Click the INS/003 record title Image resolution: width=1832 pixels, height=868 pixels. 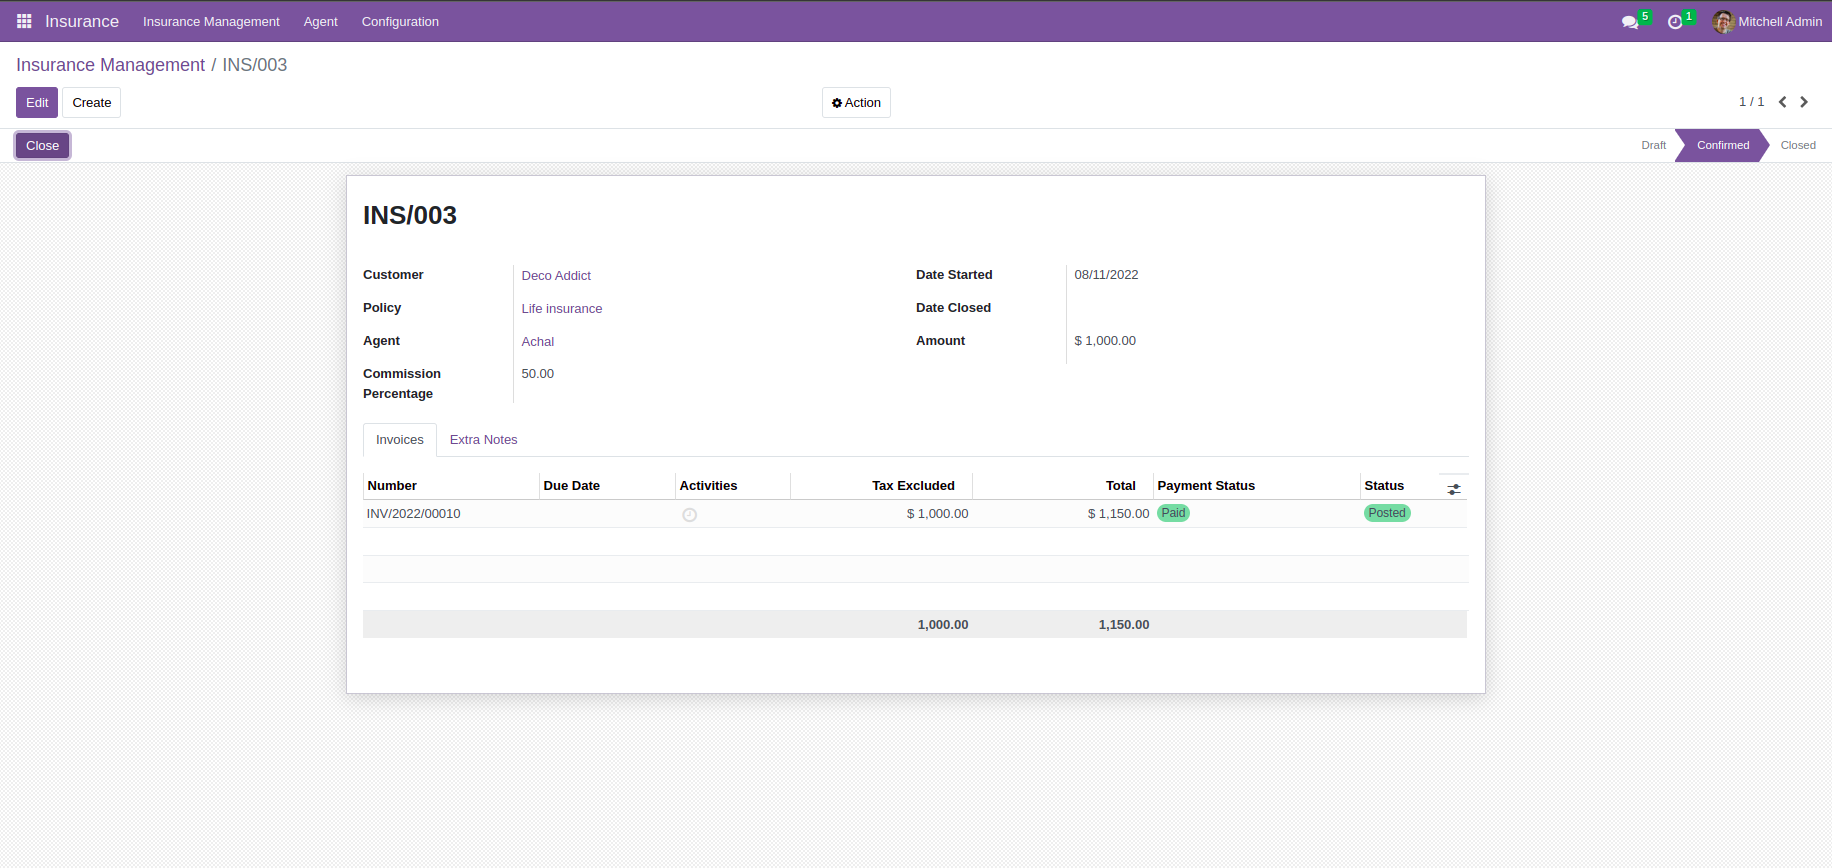click(410, 215)
